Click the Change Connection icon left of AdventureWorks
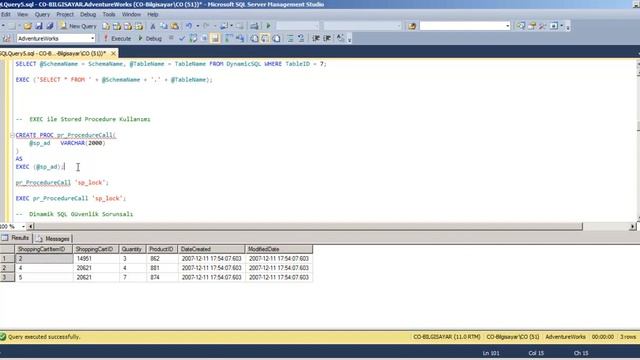The image size is (640, 360). click(x=7, y=38)
